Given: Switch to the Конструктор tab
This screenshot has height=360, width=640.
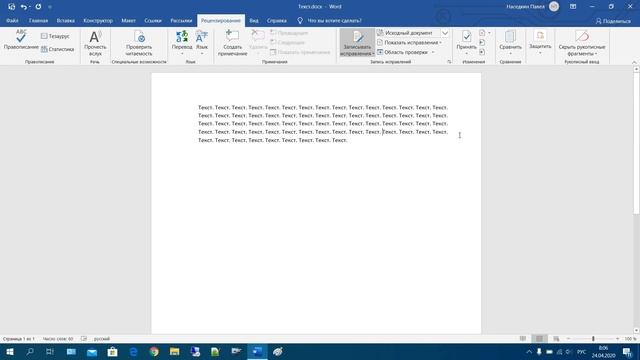Looking at the screenshot, I should click(x=98, y=20).
